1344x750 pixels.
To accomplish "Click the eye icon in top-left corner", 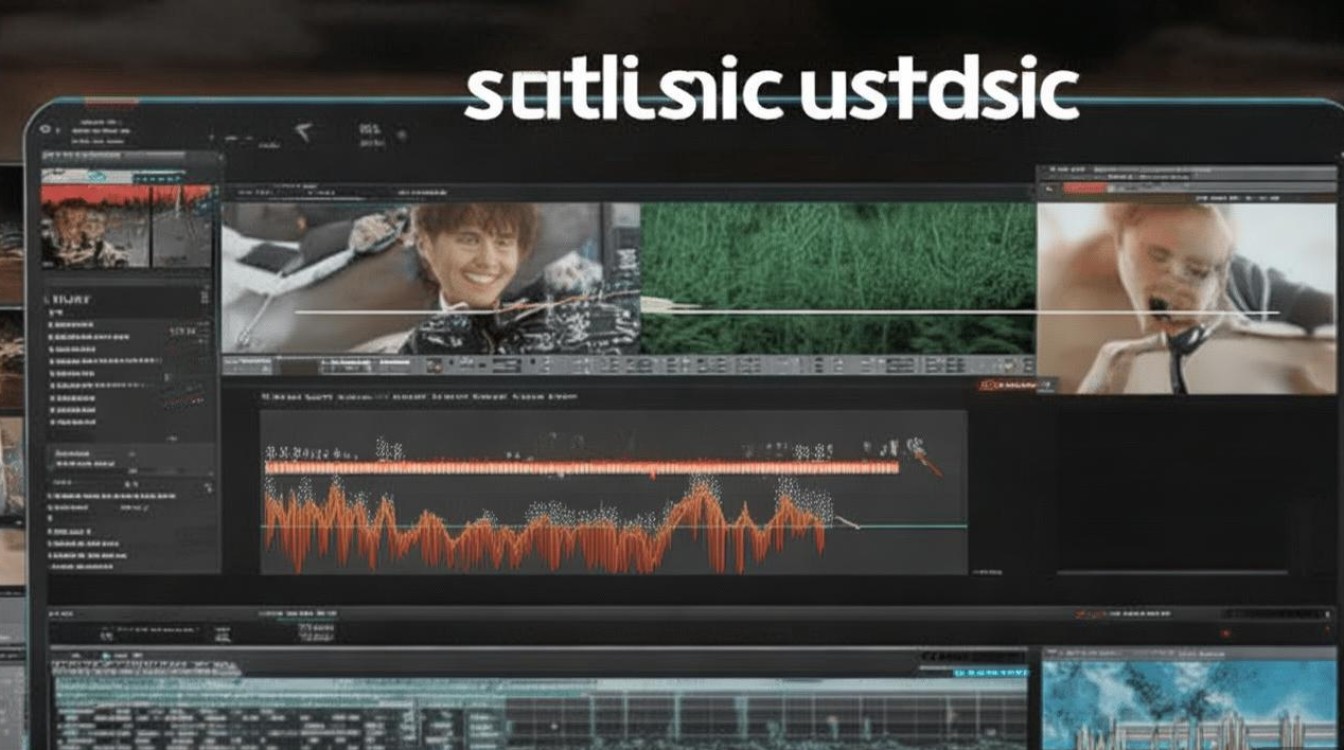I will point(43,130).
